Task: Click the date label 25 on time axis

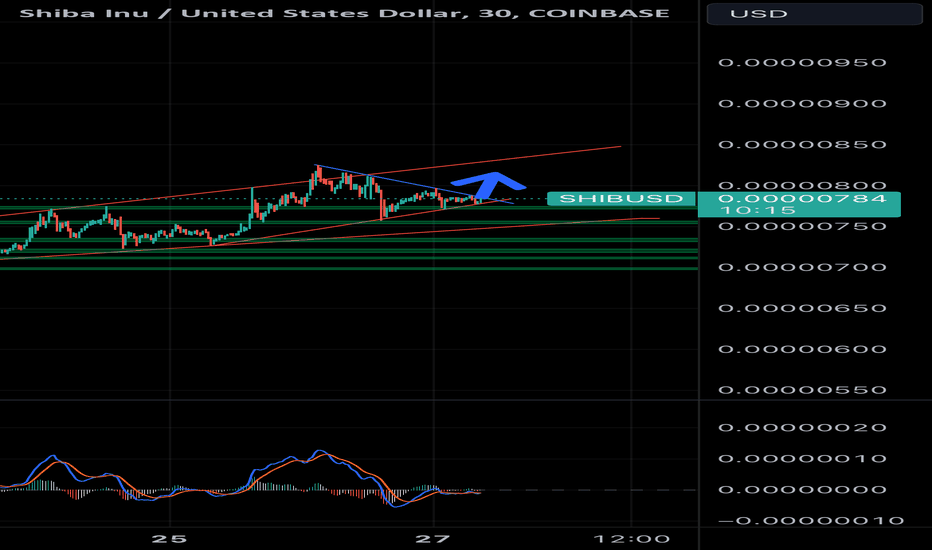Action: pos(169,539)
